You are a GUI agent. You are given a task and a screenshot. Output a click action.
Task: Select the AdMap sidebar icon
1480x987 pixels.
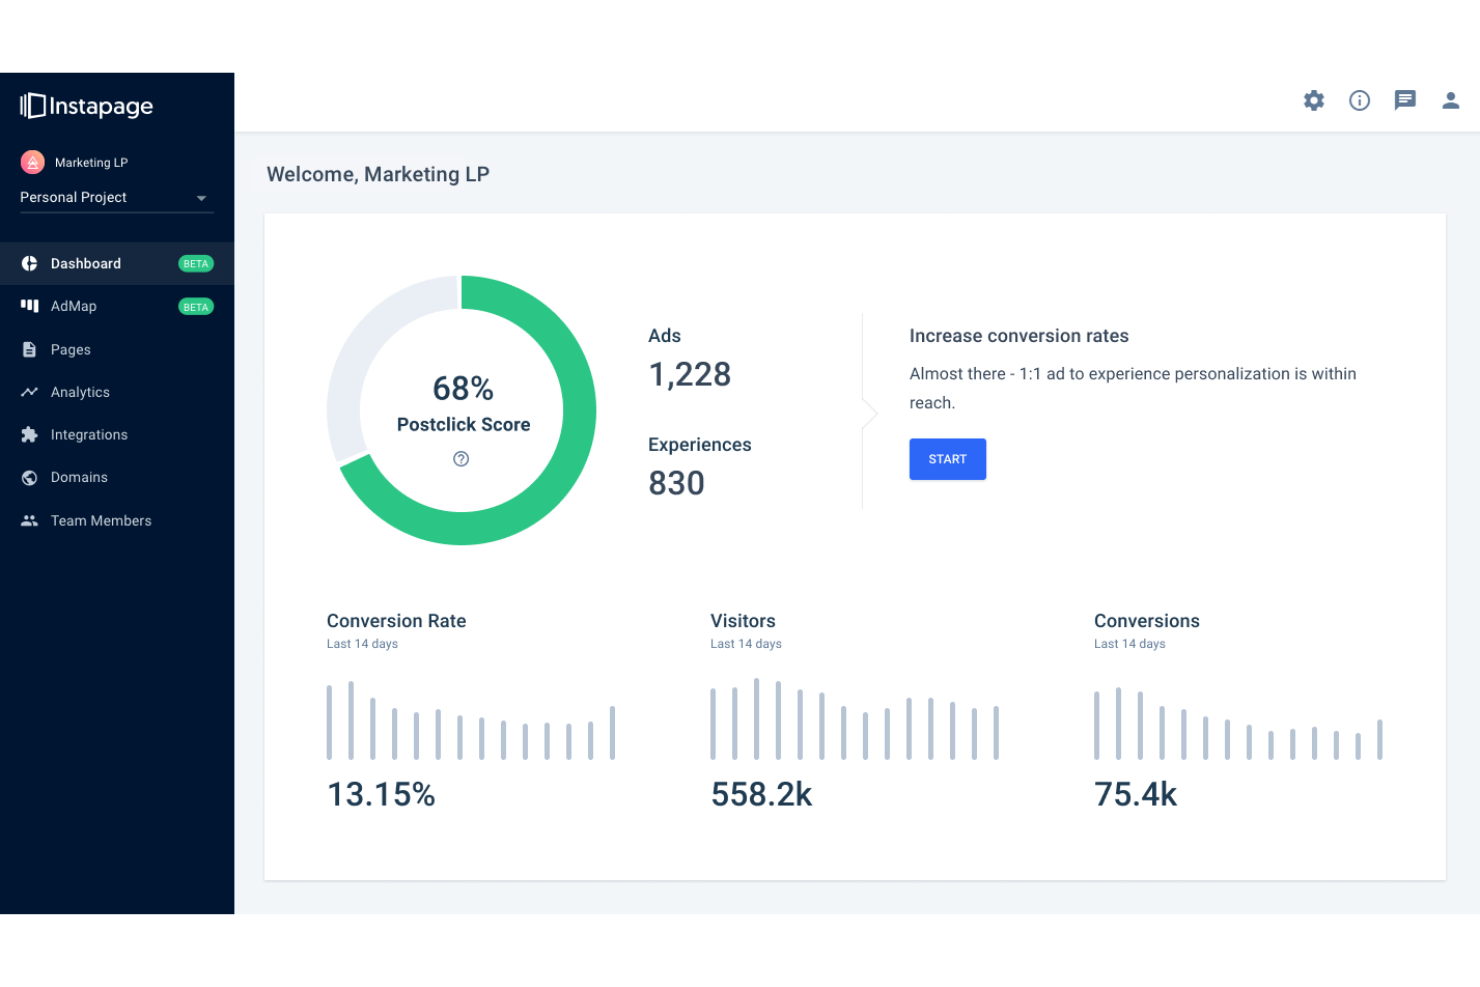(x=30, y=306)
